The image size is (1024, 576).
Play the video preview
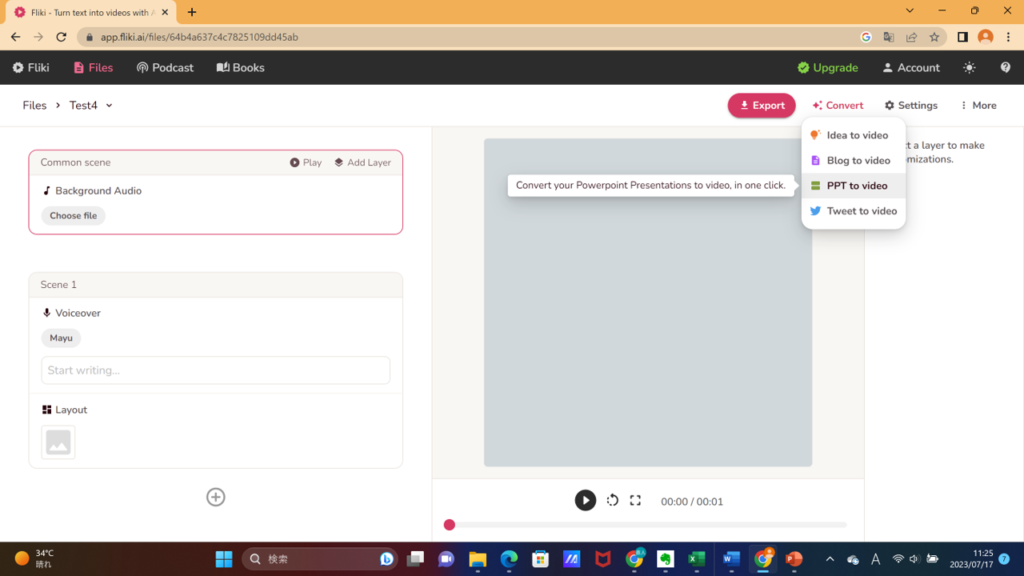point(585,500)
